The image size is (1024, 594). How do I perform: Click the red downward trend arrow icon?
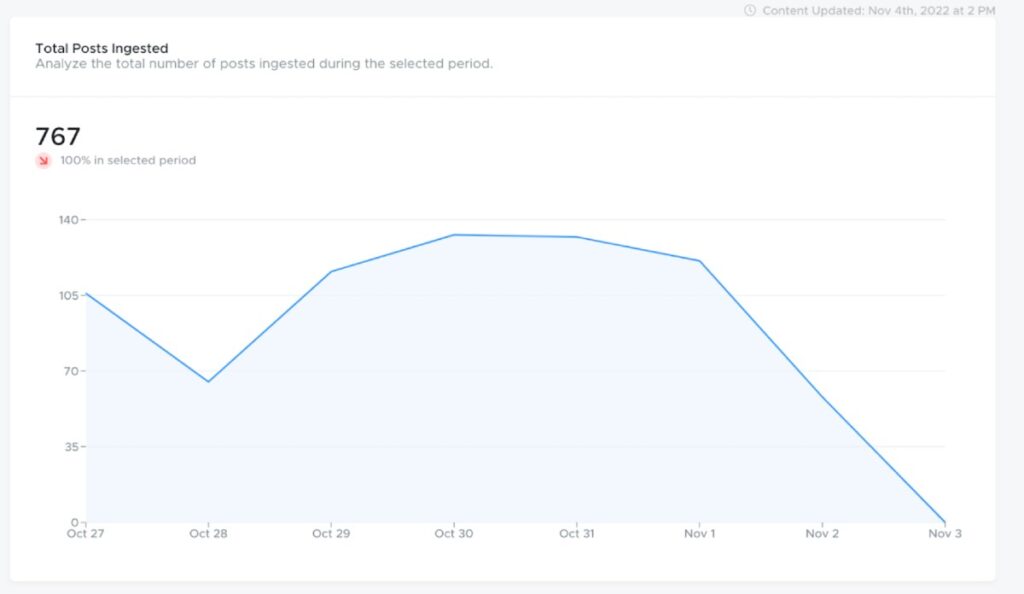tap(43, 160)
